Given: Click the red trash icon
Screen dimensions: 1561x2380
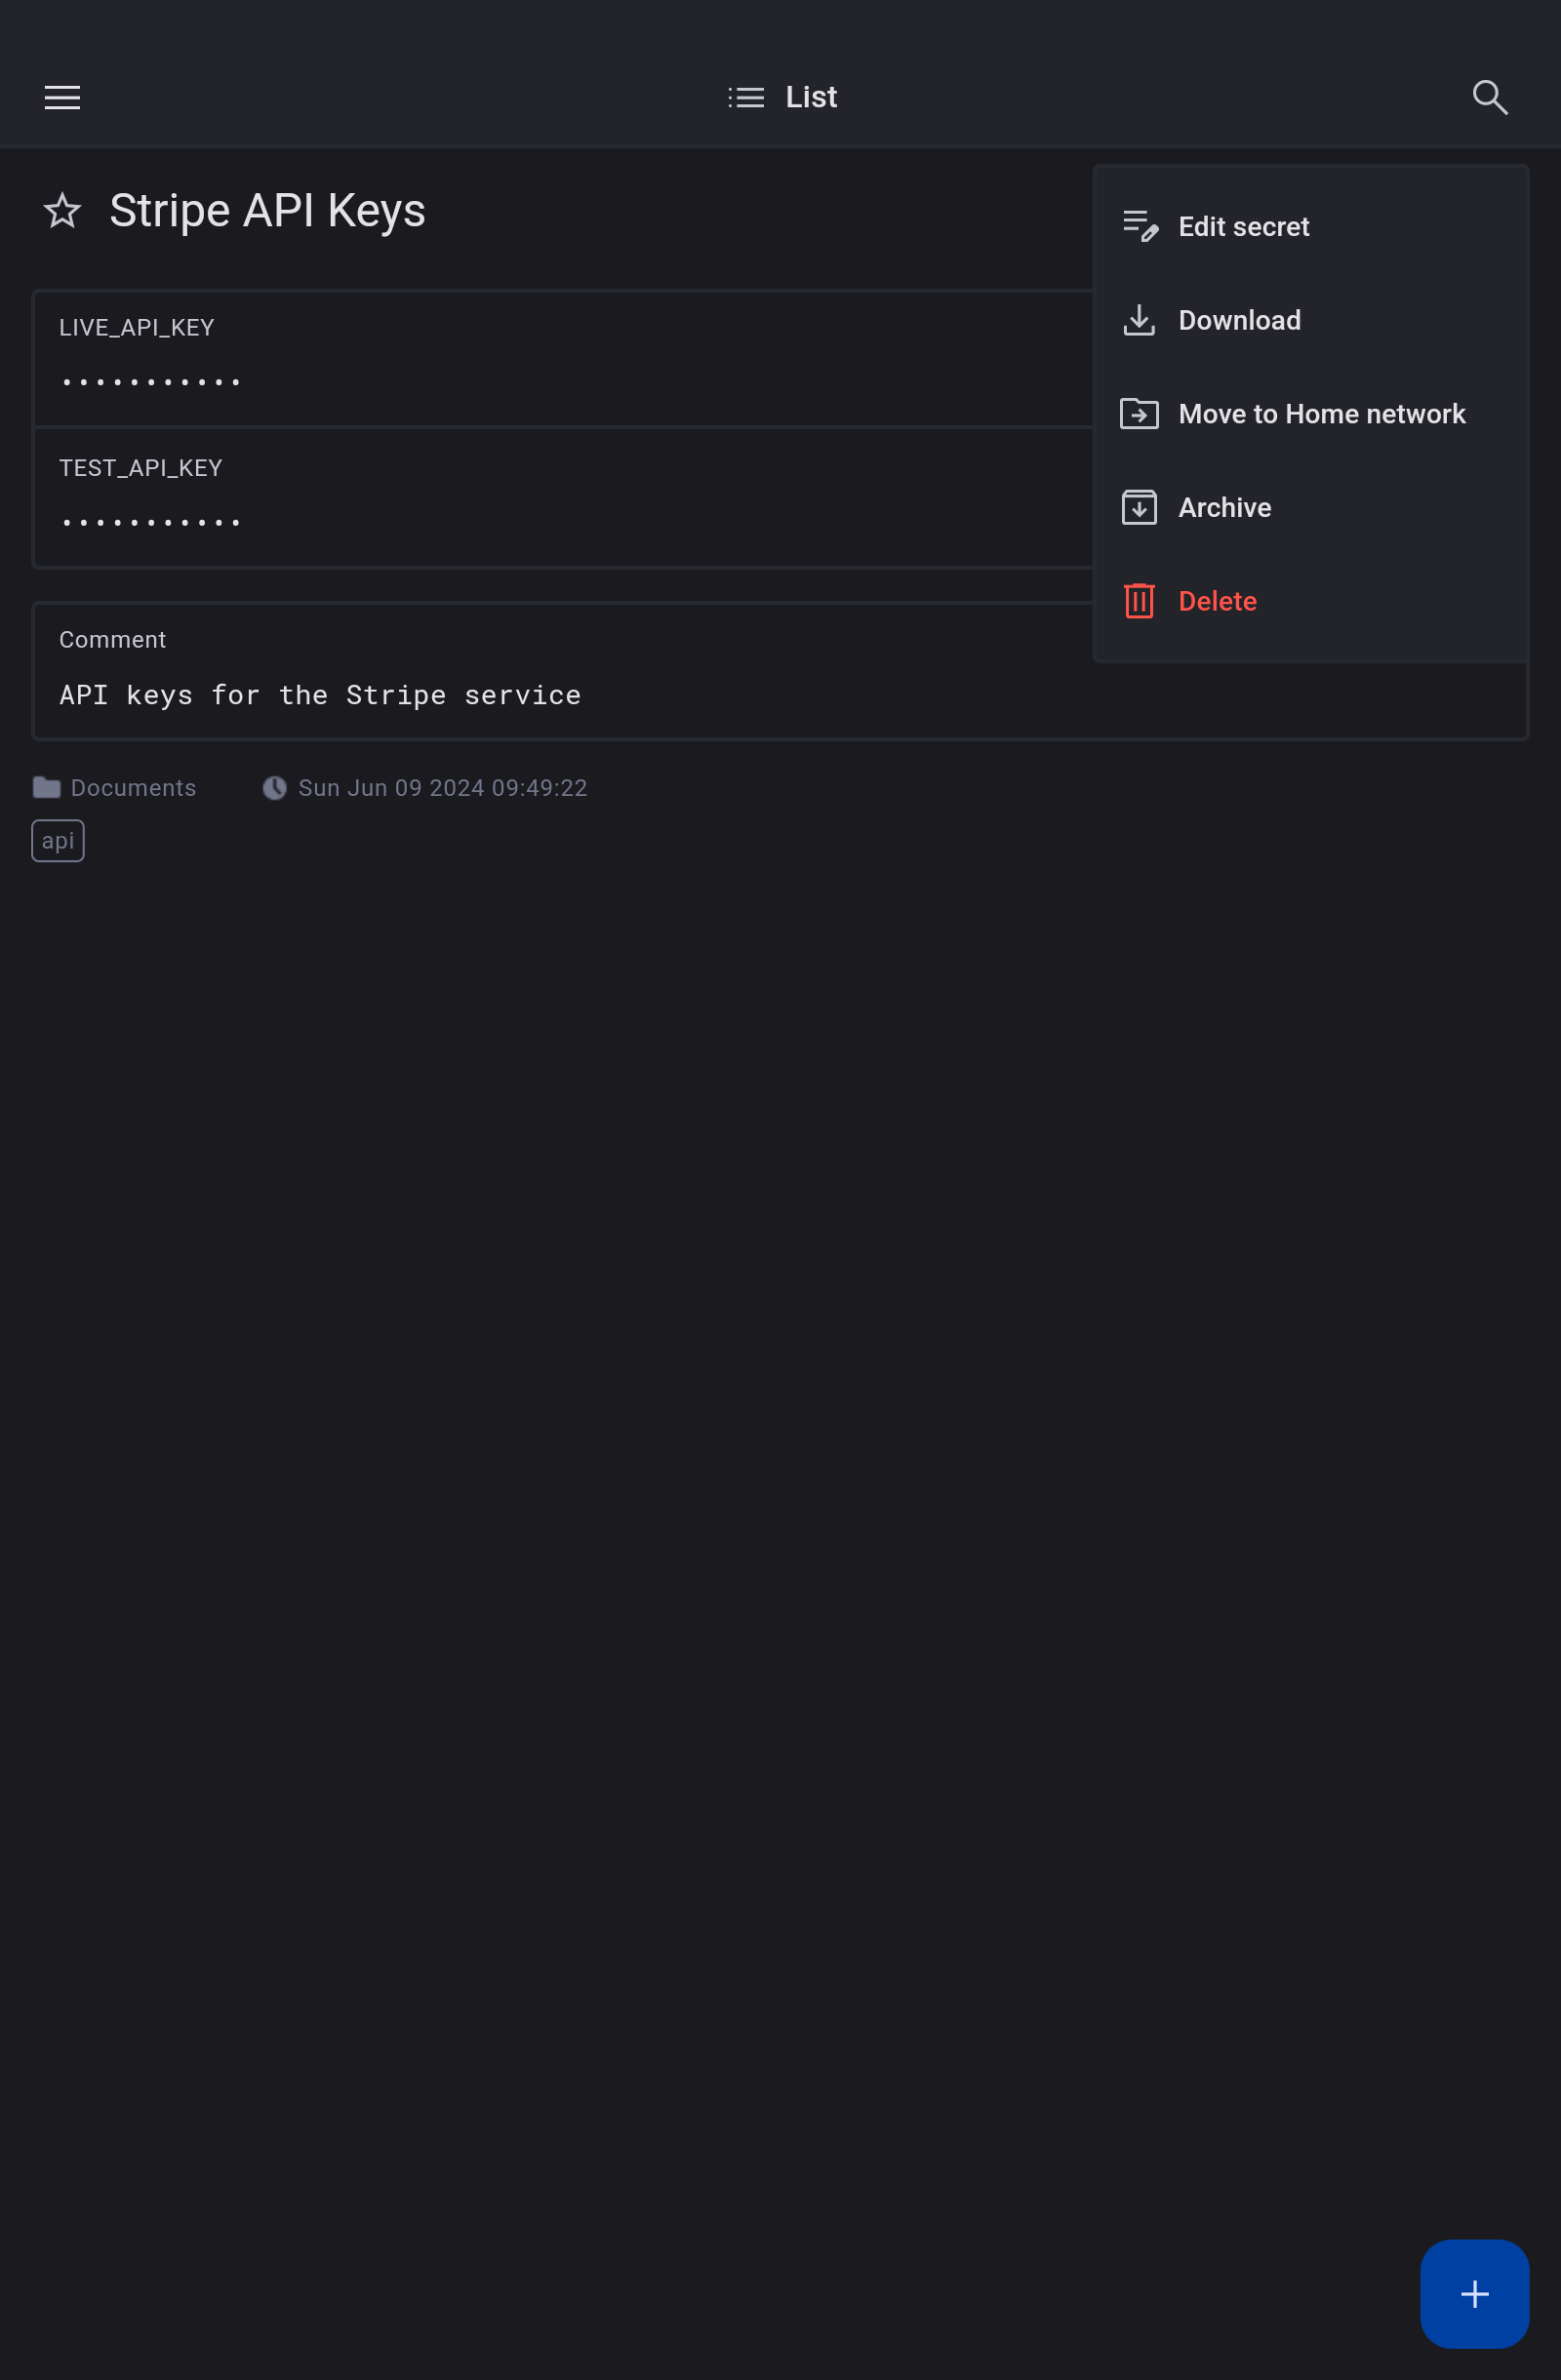Looking at the screenshot, I should (x=1139, y=601).
